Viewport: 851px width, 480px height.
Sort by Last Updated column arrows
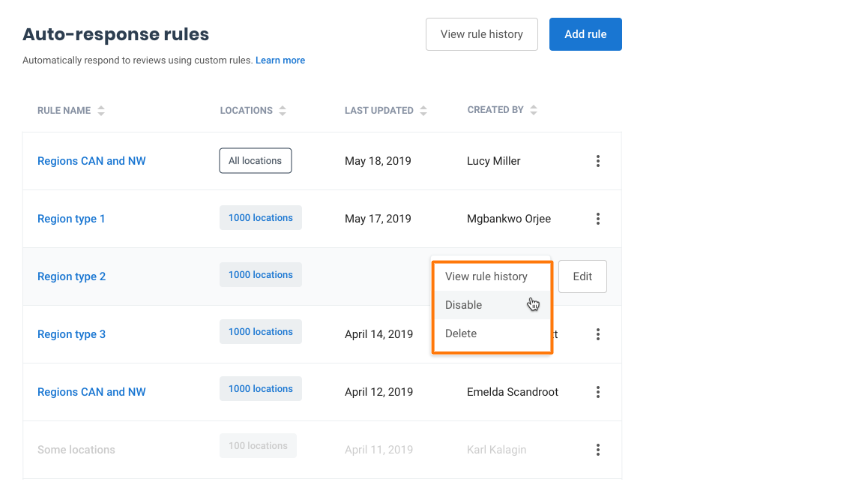click(x=424, y=111)
